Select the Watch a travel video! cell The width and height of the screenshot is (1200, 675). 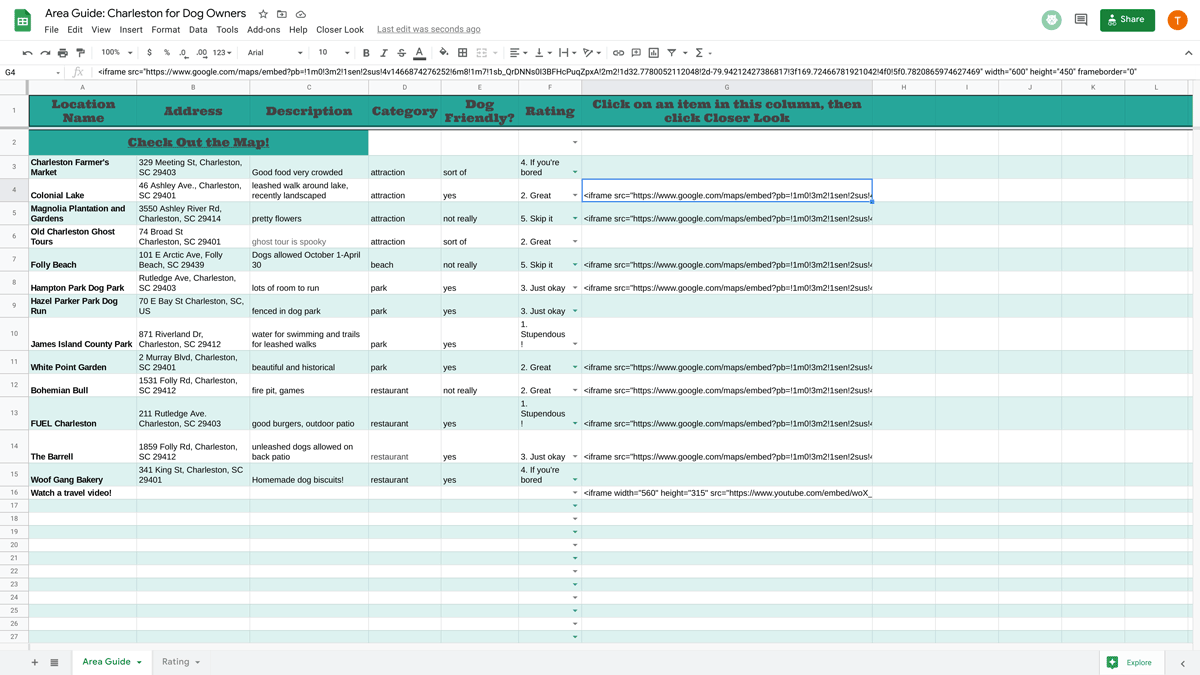pyautogui.click(x=82, y=493)
